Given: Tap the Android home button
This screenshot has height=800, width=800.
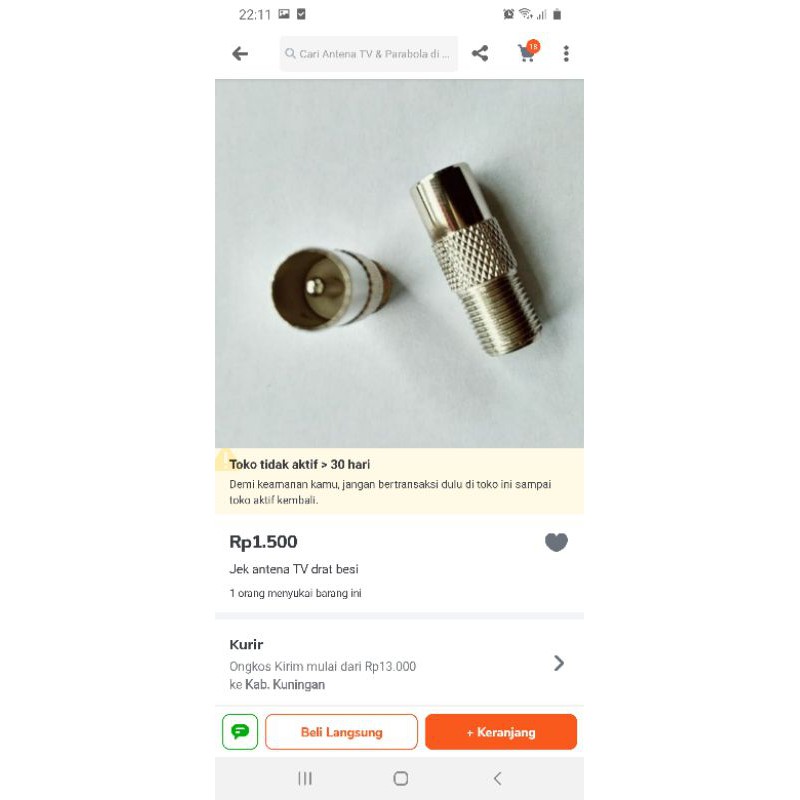Looking at the screenshot, I should pos(401,779).
